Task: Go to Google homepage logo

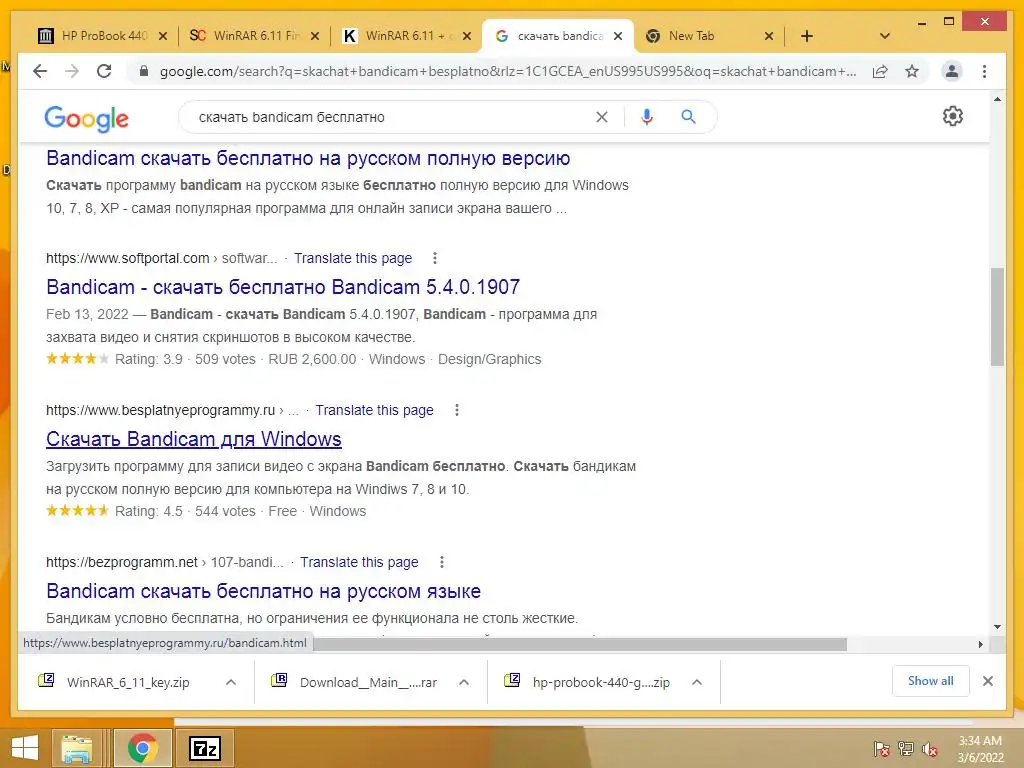Action: (86, 118)
